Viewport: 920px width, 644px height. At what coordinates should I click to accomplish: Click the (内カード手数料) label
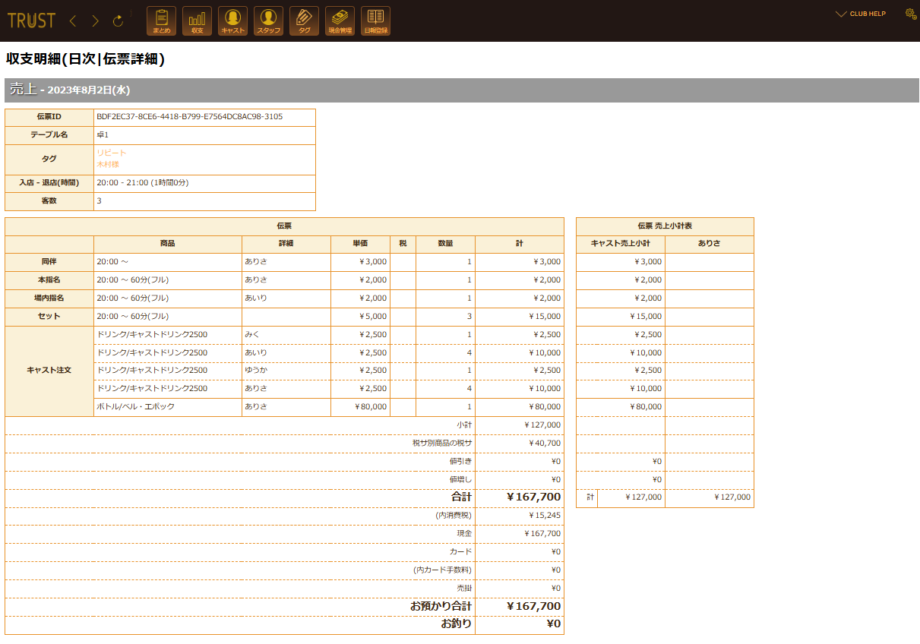tap(442, 570)
